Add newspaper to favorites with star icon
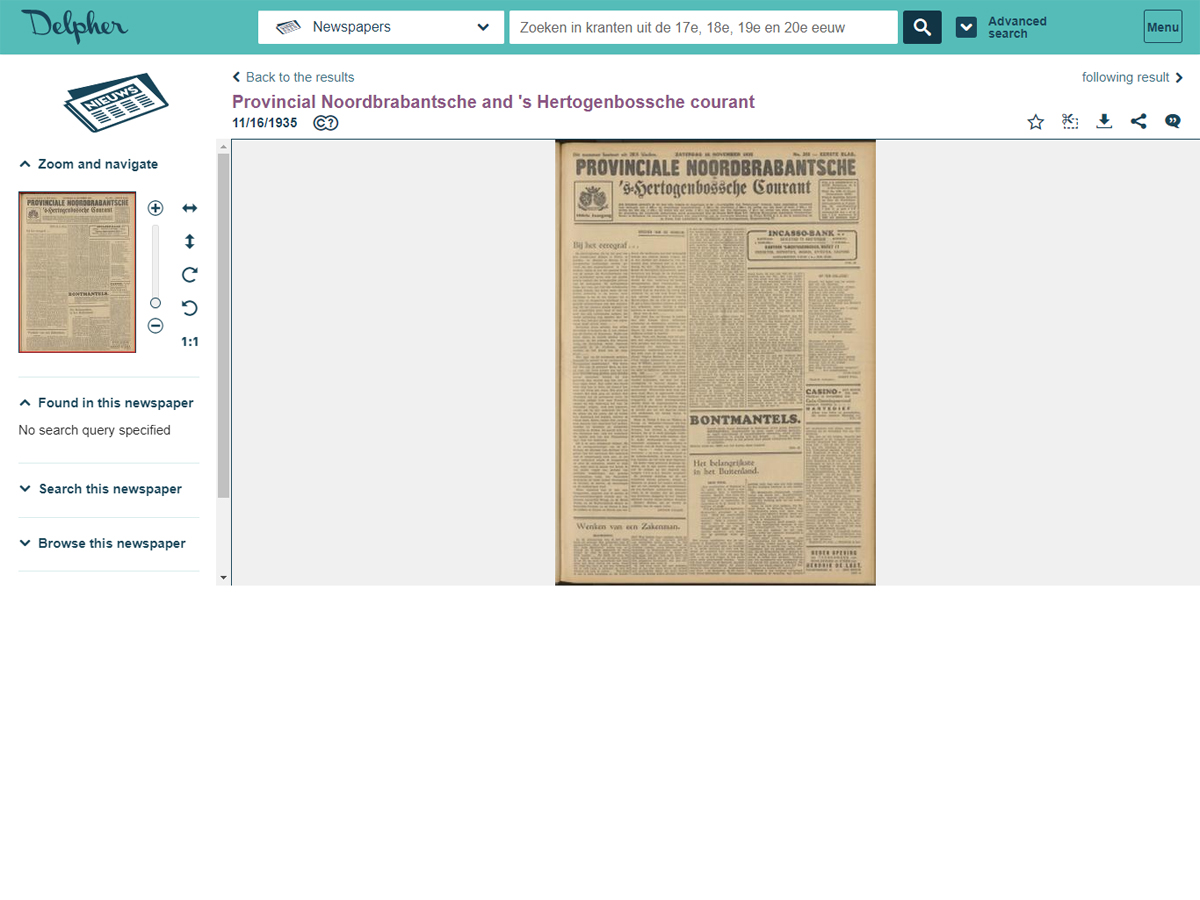The width and height of the screenshot is (1200, 900). (1035, 122)
